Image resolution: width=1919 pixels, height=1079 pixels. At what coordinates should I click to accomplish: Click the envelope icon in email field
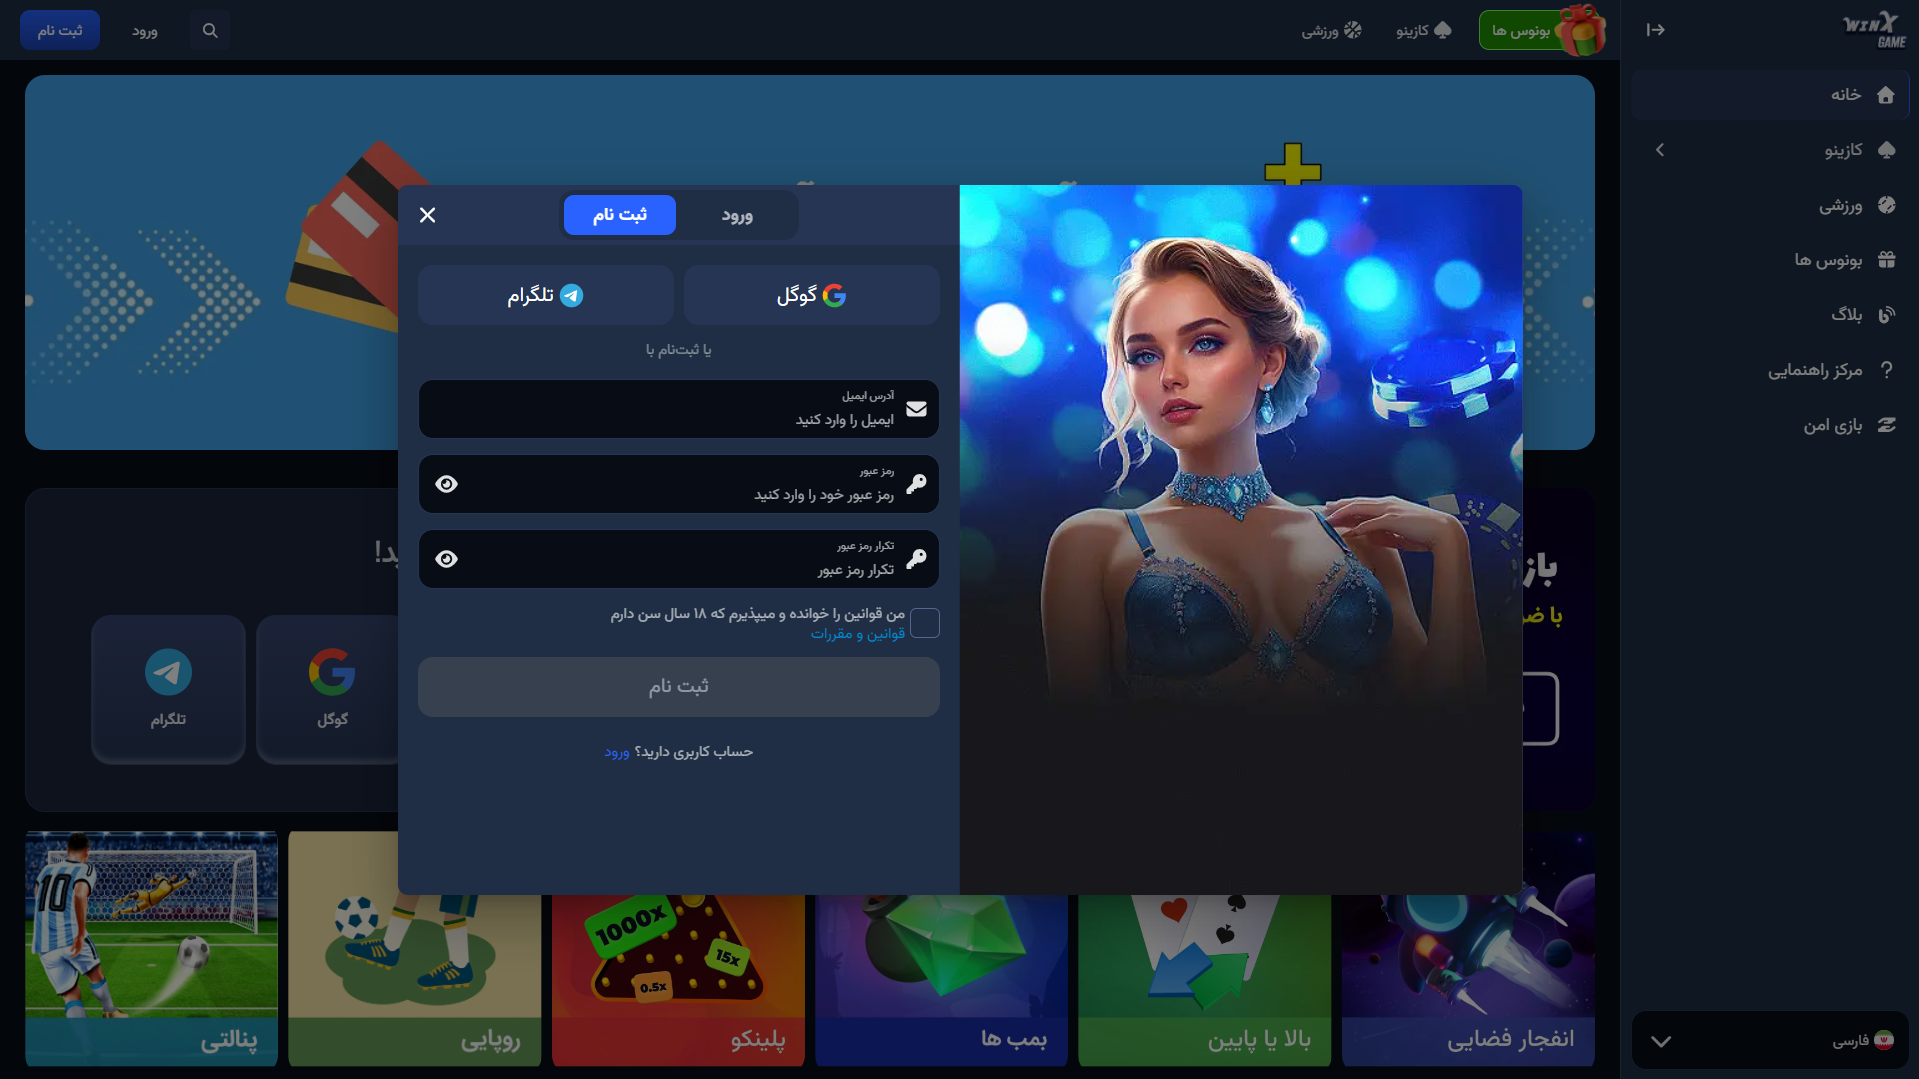coord(916,409)
